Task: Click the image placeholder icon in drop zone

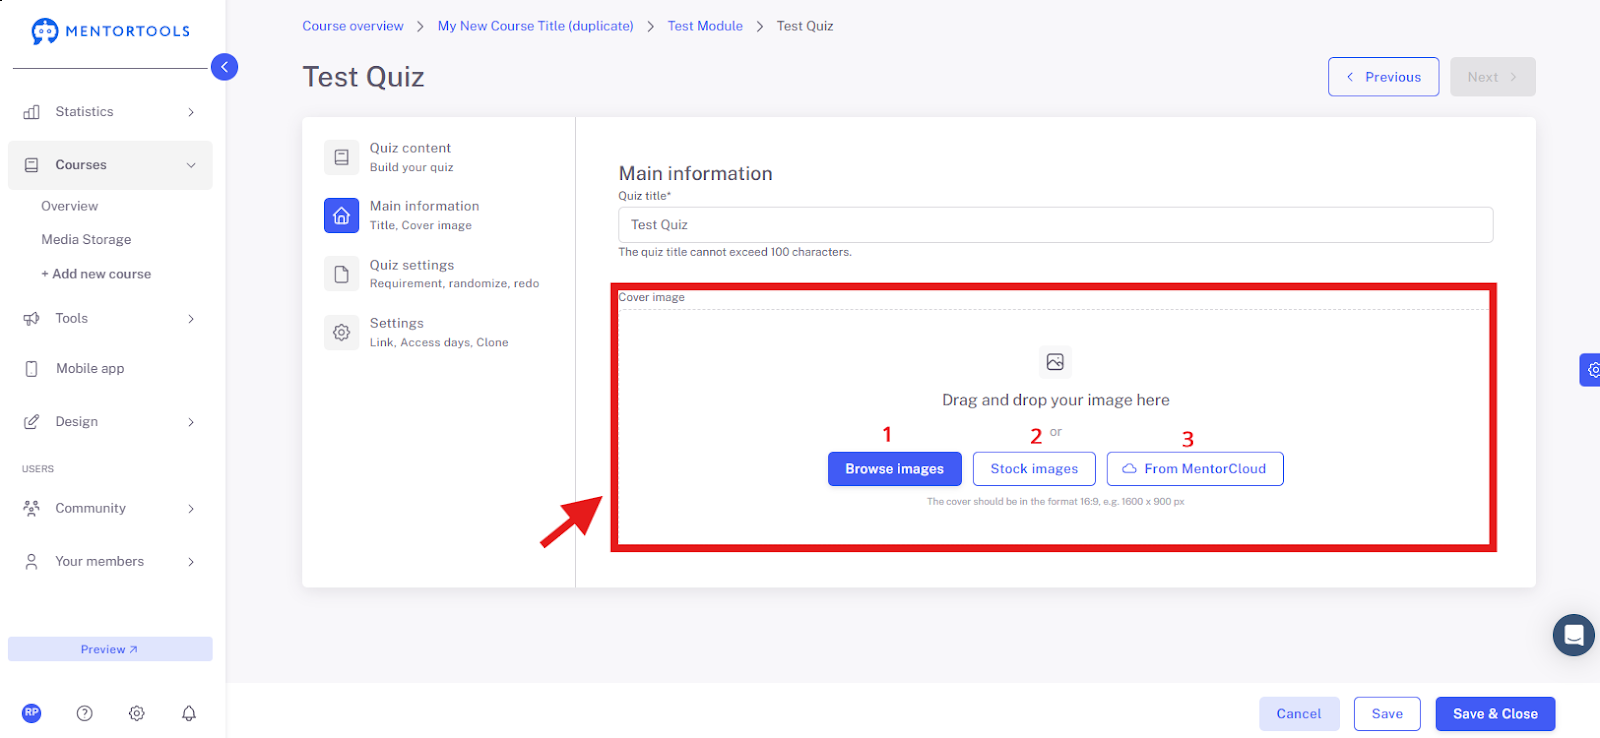Action: click(1055, 362)
